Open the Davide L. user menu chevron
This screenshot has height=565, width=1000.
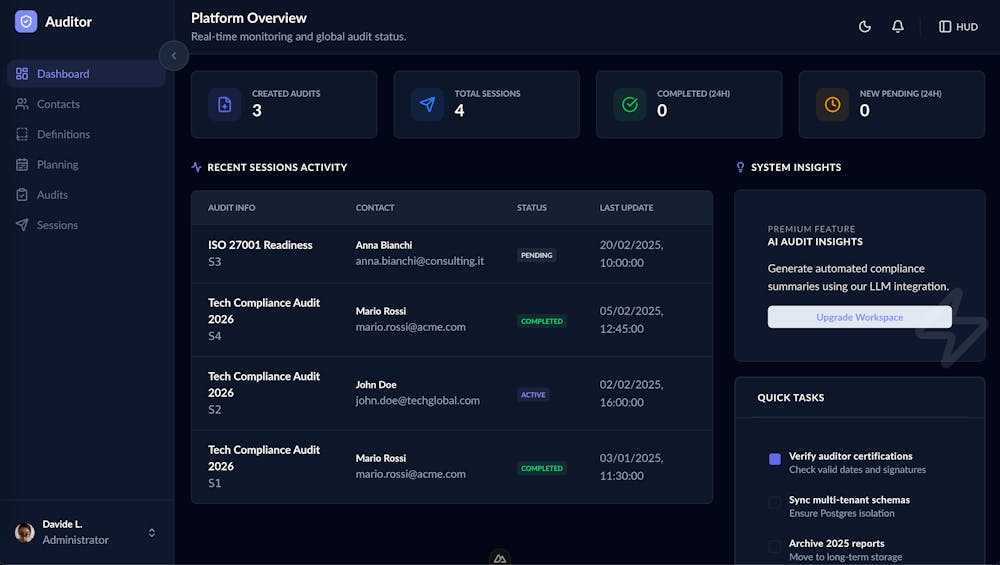coord(152,532)
